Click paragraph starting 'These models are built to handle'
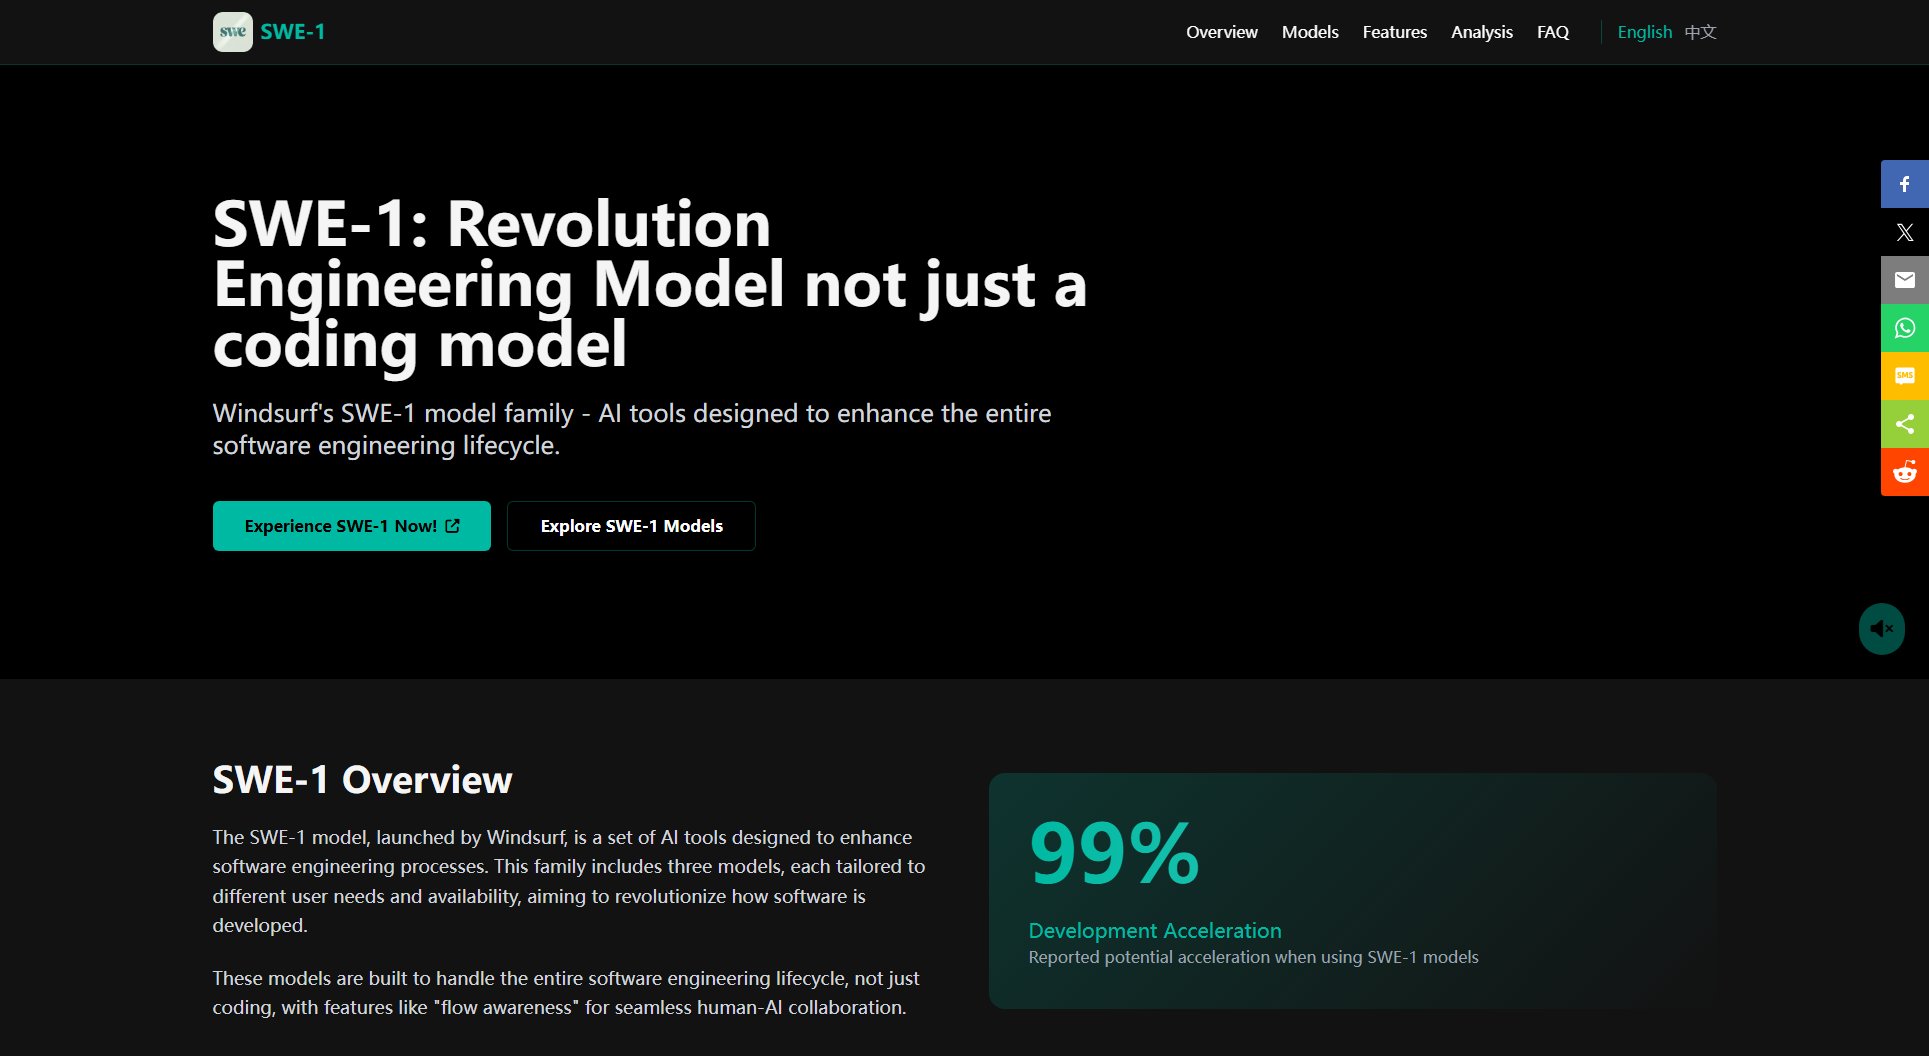Viewport: 1929px width, 1056px height. coord(565,993)
